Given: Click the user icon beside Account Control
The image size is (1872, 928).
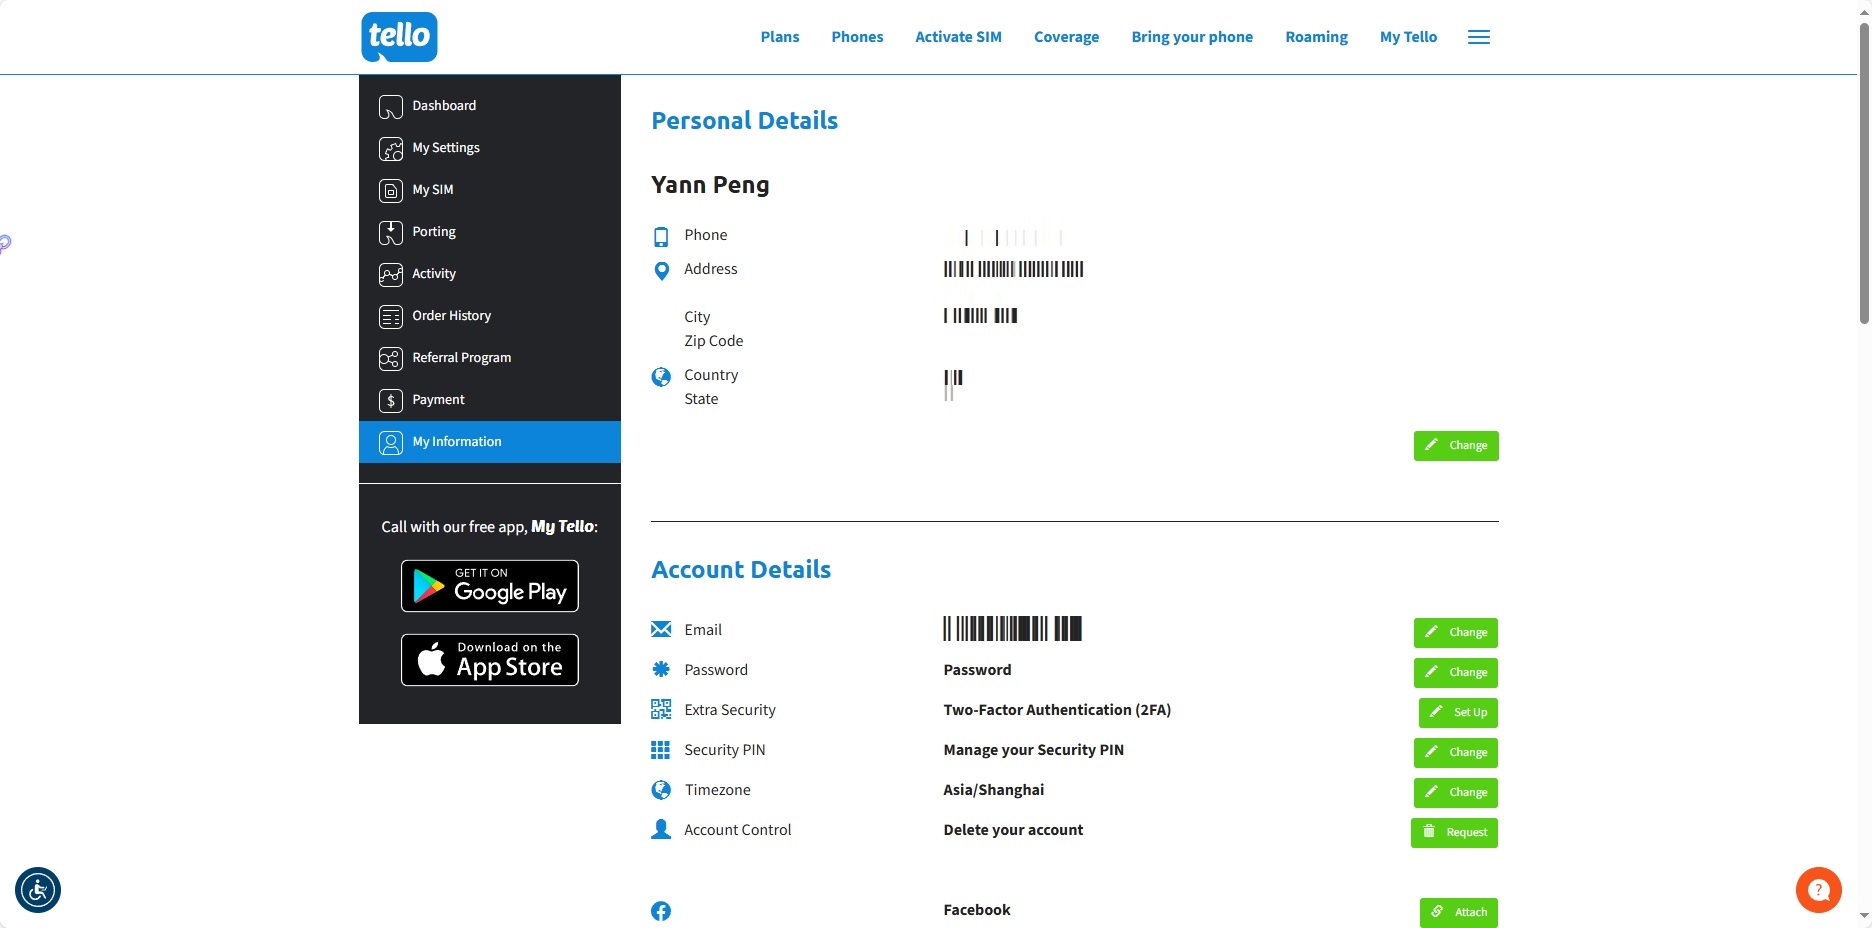Looking at the screenshot, I should [x=661, y=829].
